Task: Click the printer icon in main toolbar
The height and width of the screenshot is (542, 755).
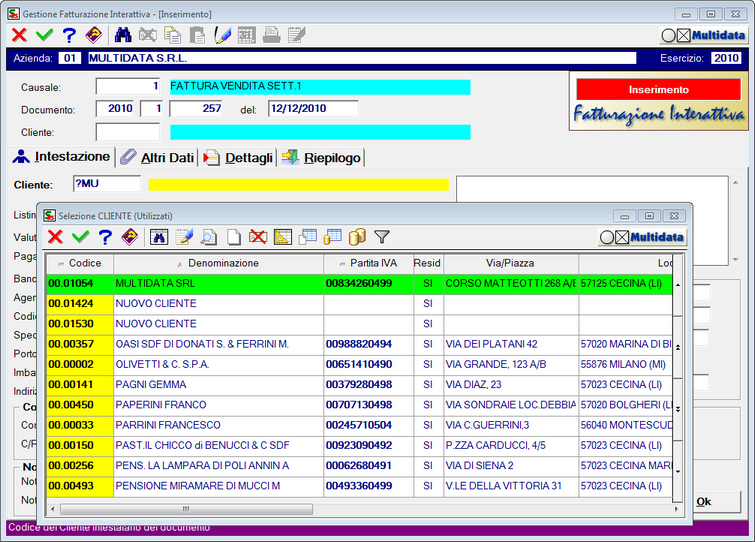Action: click(x=272, y=35)
